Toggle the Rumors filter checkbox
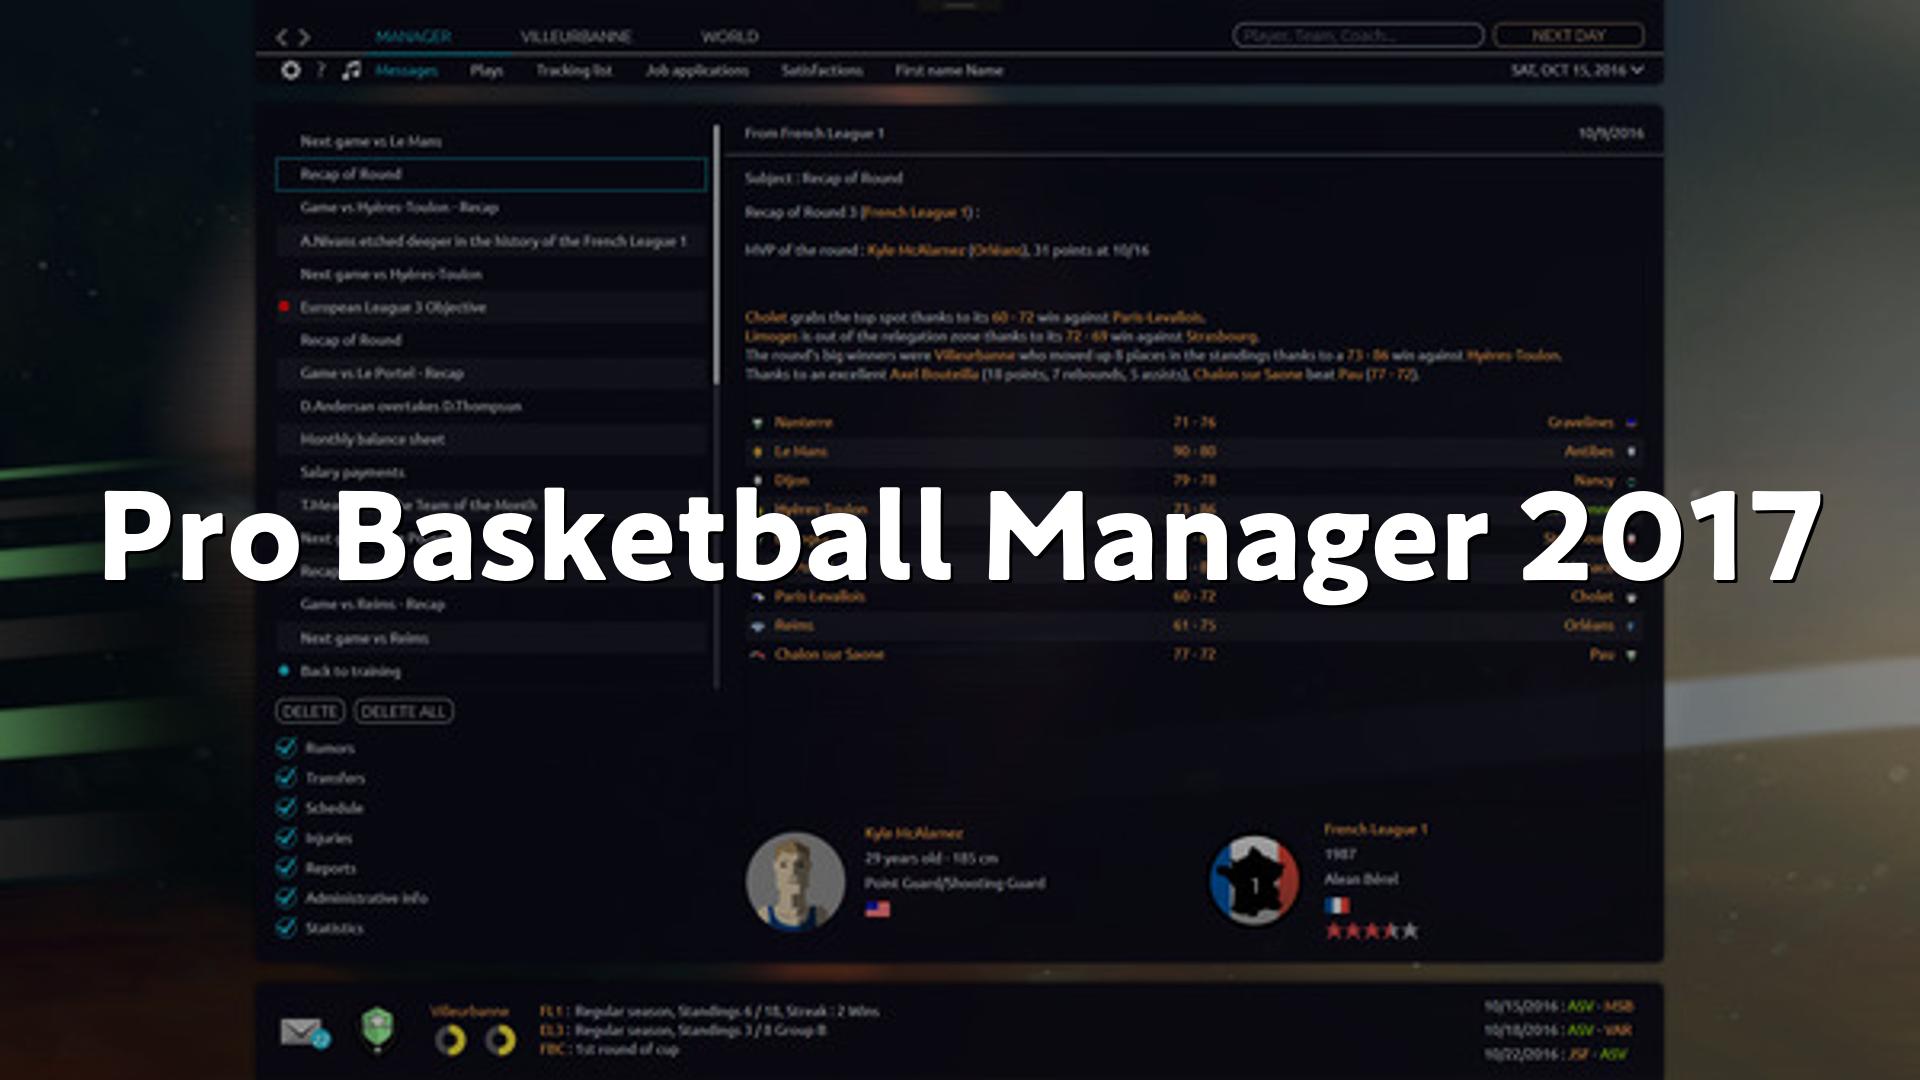Viewport: 1920px width, 1080px height. 286,747
